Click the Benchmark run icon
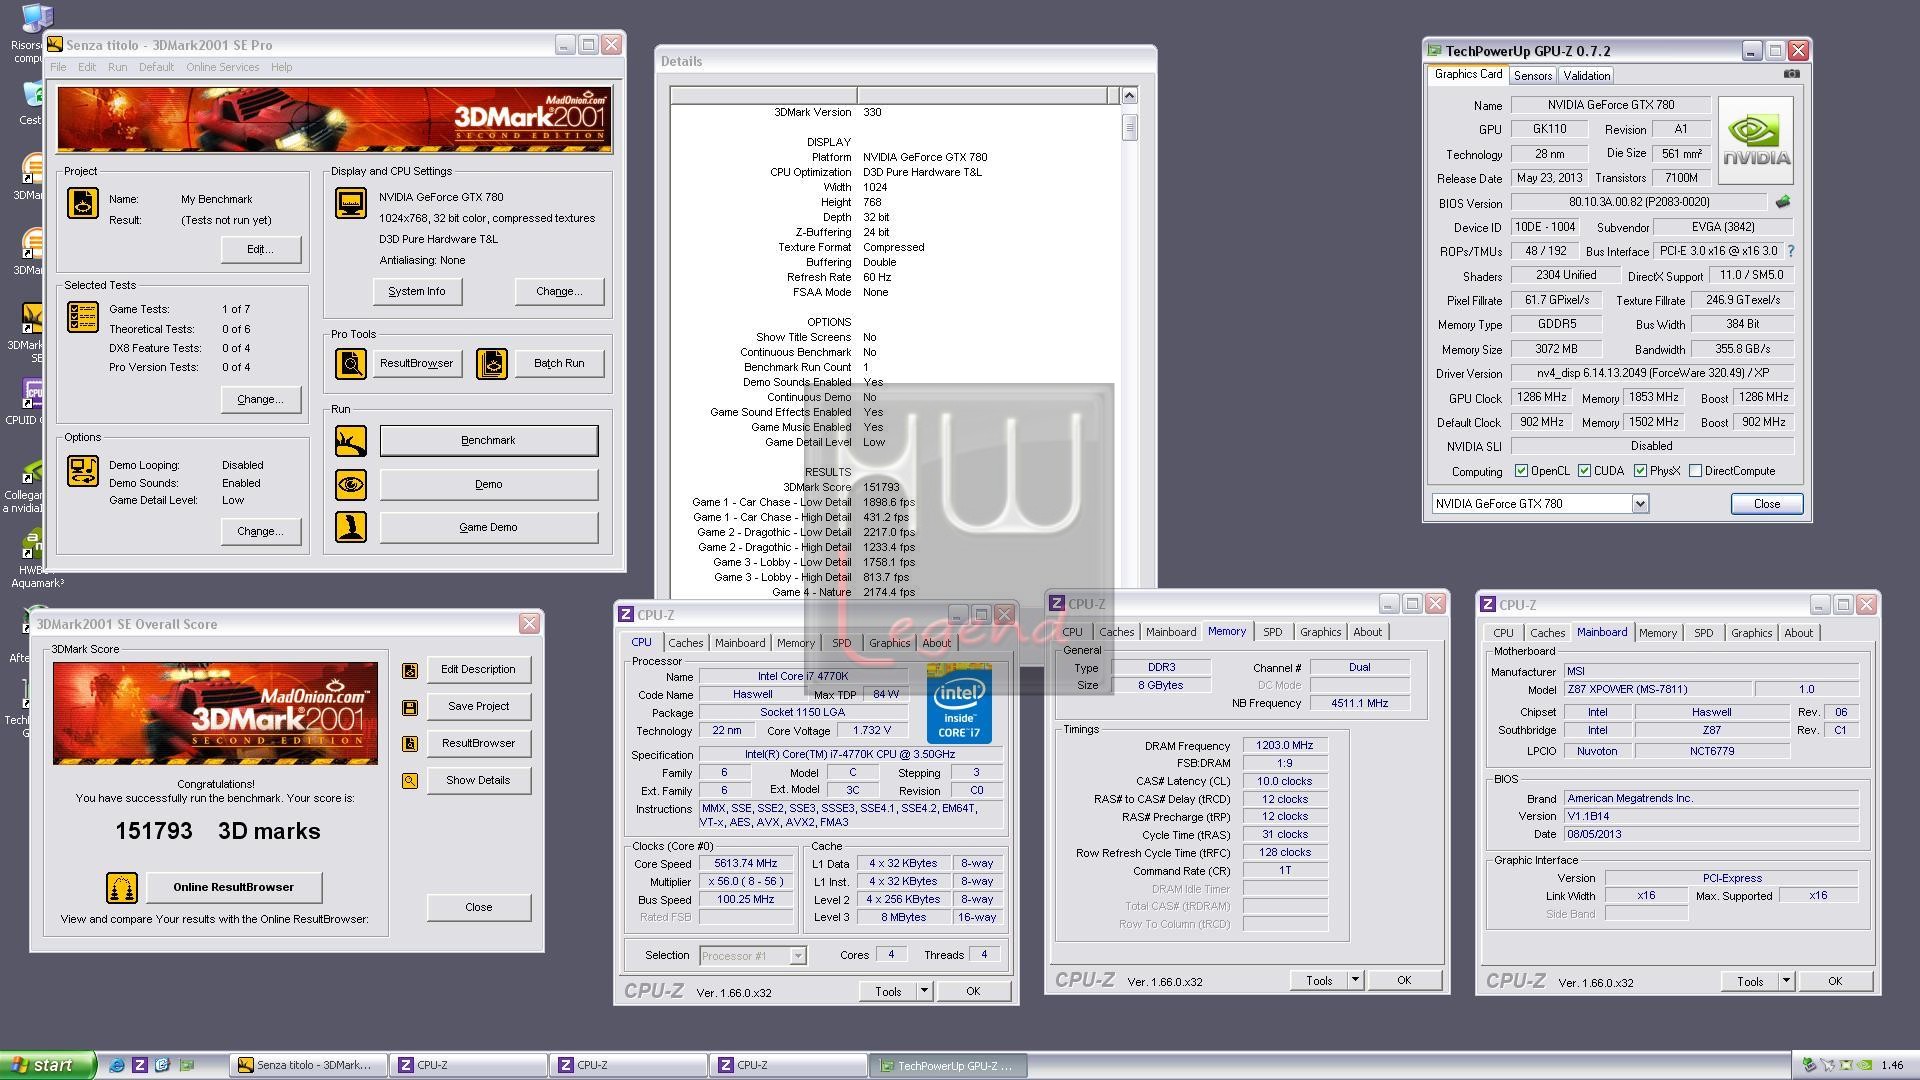 pos(350,440)
